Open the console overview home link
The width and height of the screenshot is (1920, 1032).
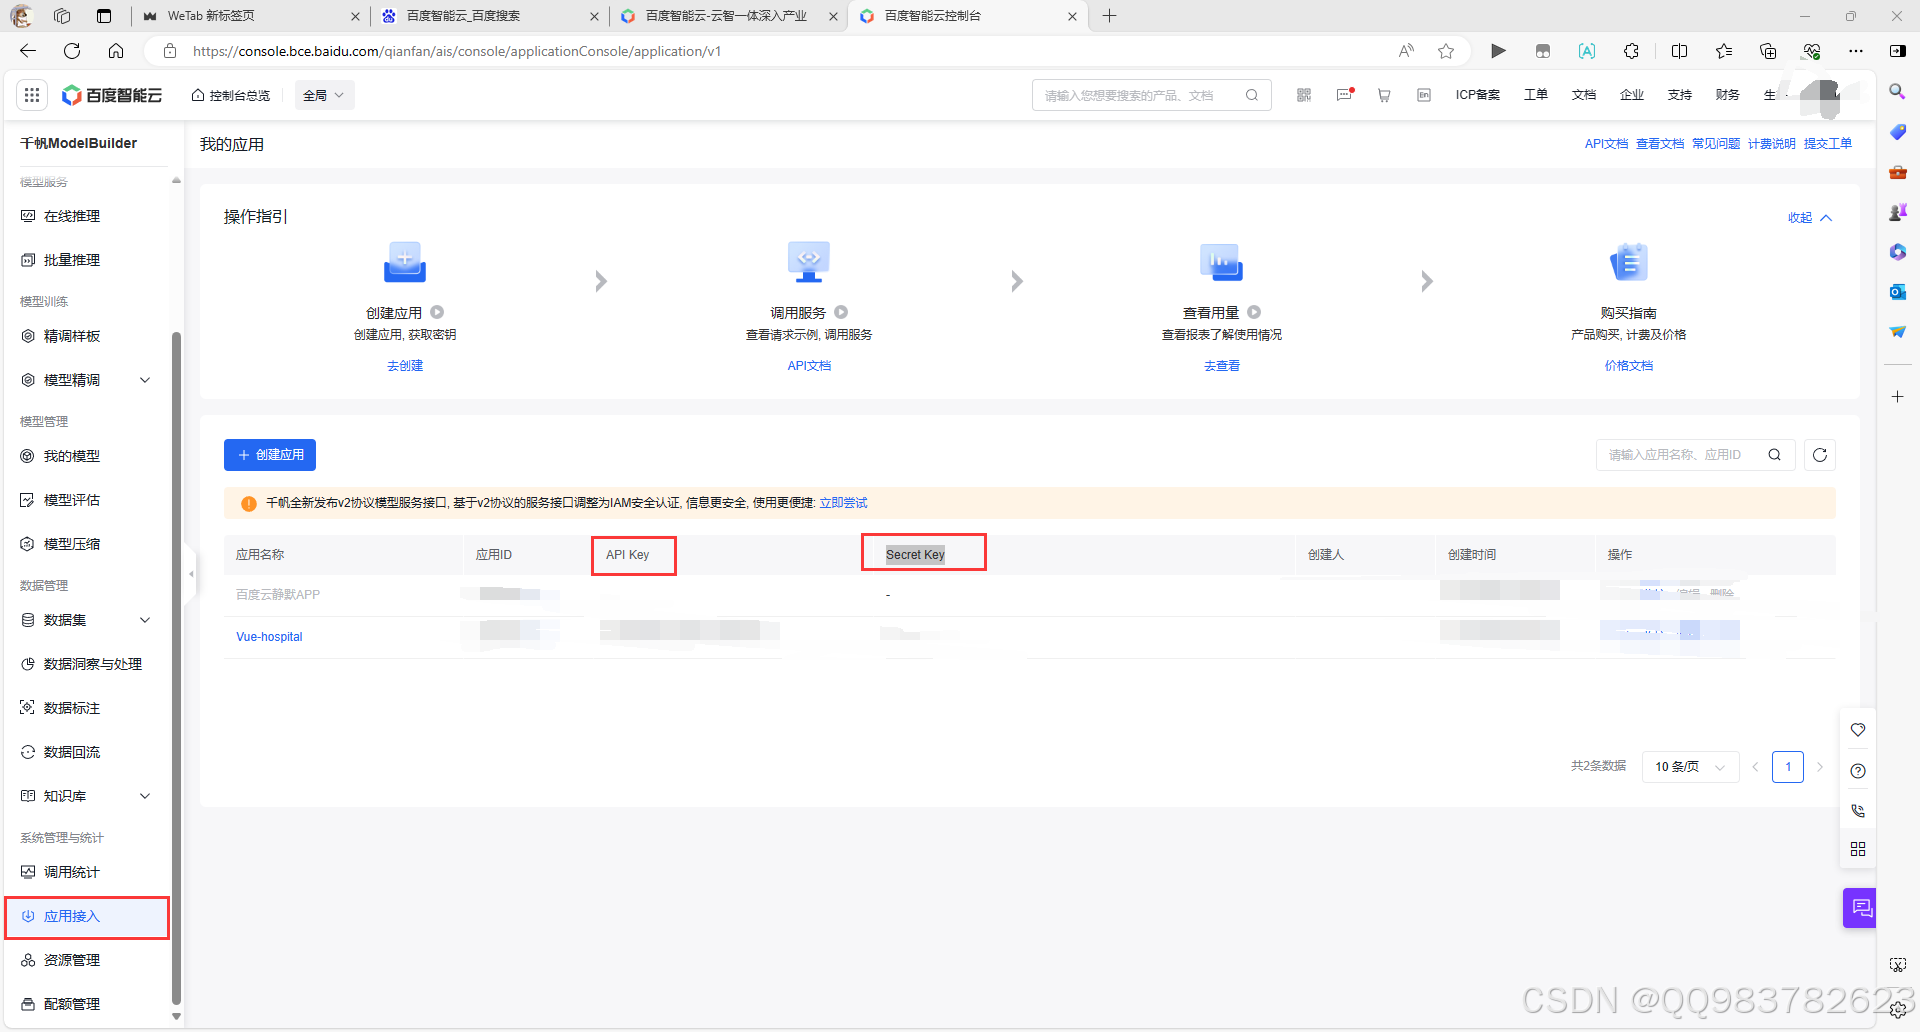click(231, 95)
